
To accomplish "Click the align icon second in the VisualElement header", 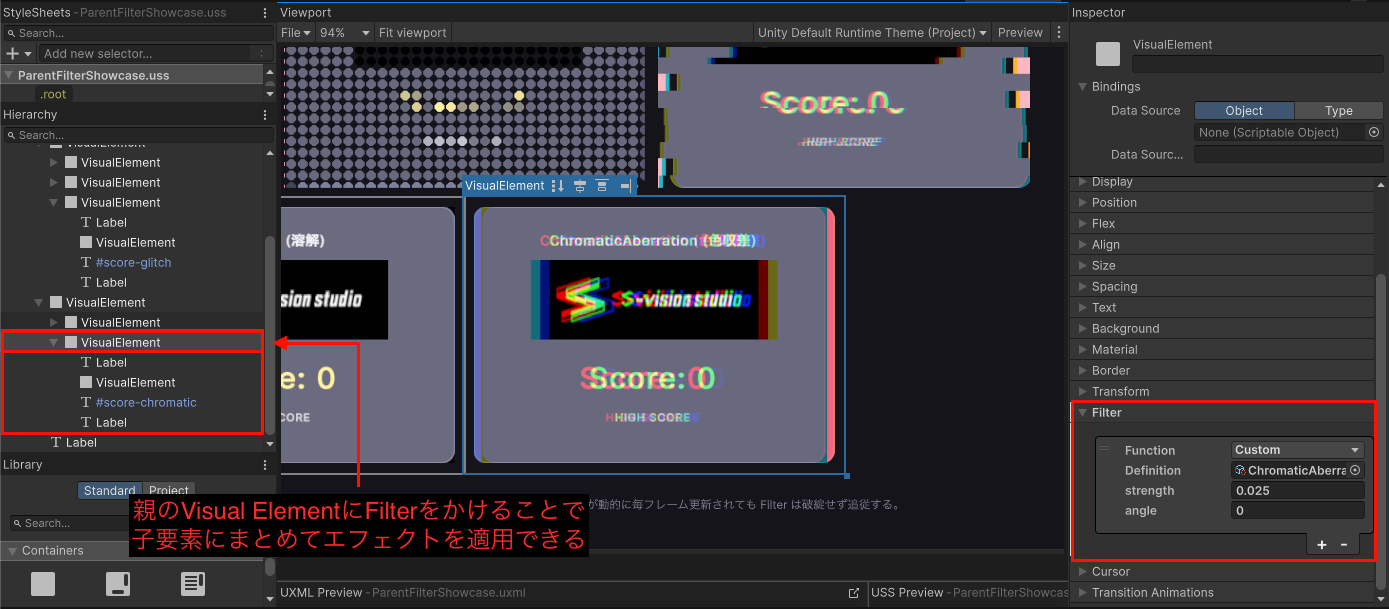I will coord(580,186).
